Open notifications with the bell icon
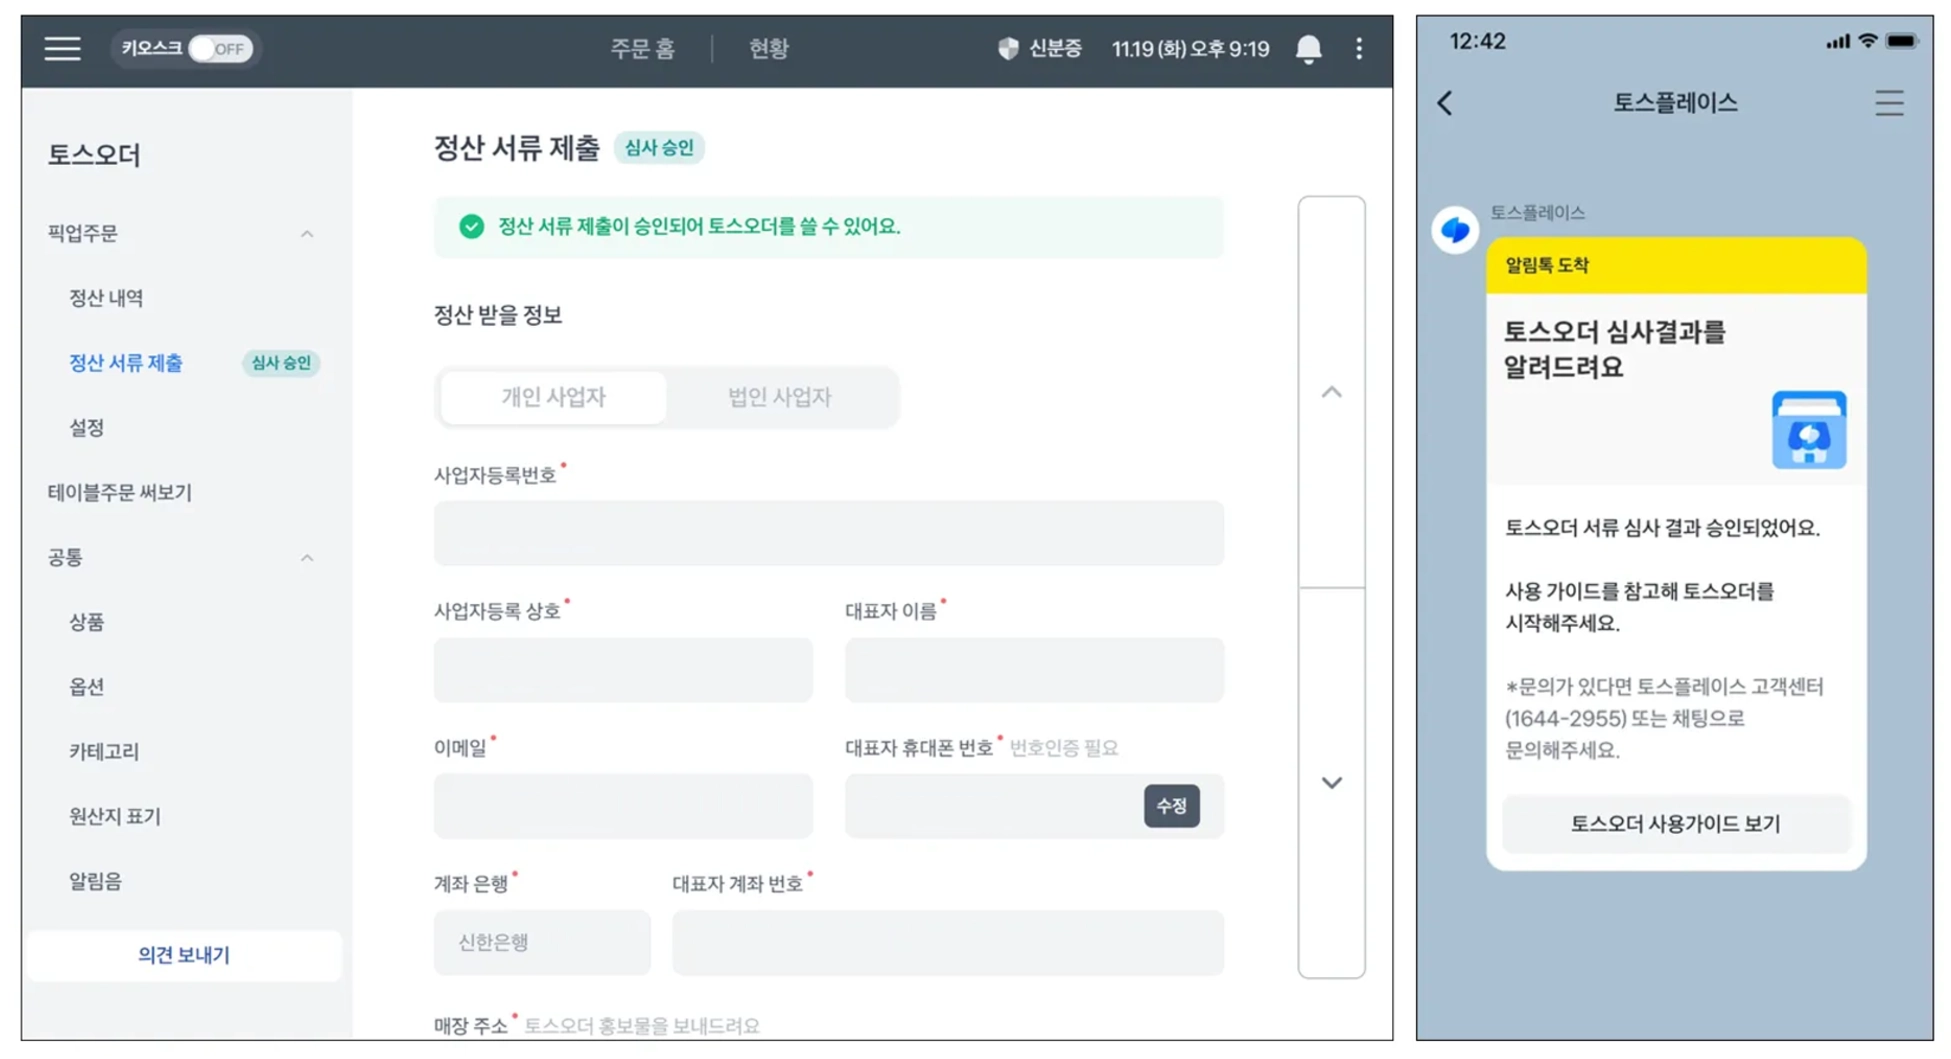 (1308, 48)
